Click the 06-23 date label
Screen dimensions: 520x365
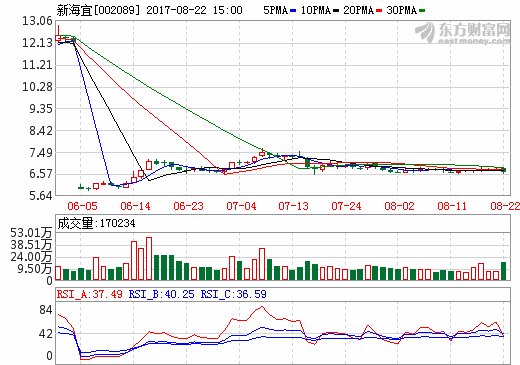188,206
